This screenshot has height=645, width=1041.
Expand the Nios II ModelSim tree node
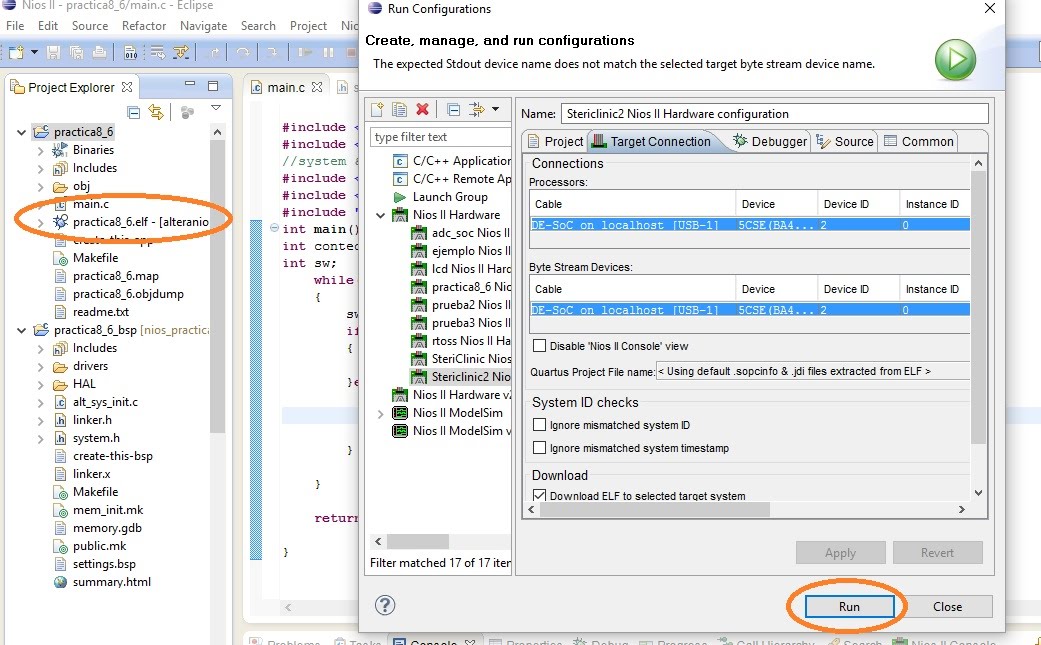pyautogui.click(x=380, y=413)
